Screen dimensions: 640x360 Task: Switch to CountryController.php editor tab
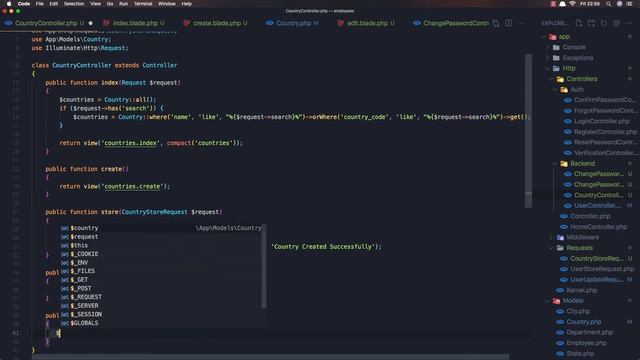(x=46, y=23)
